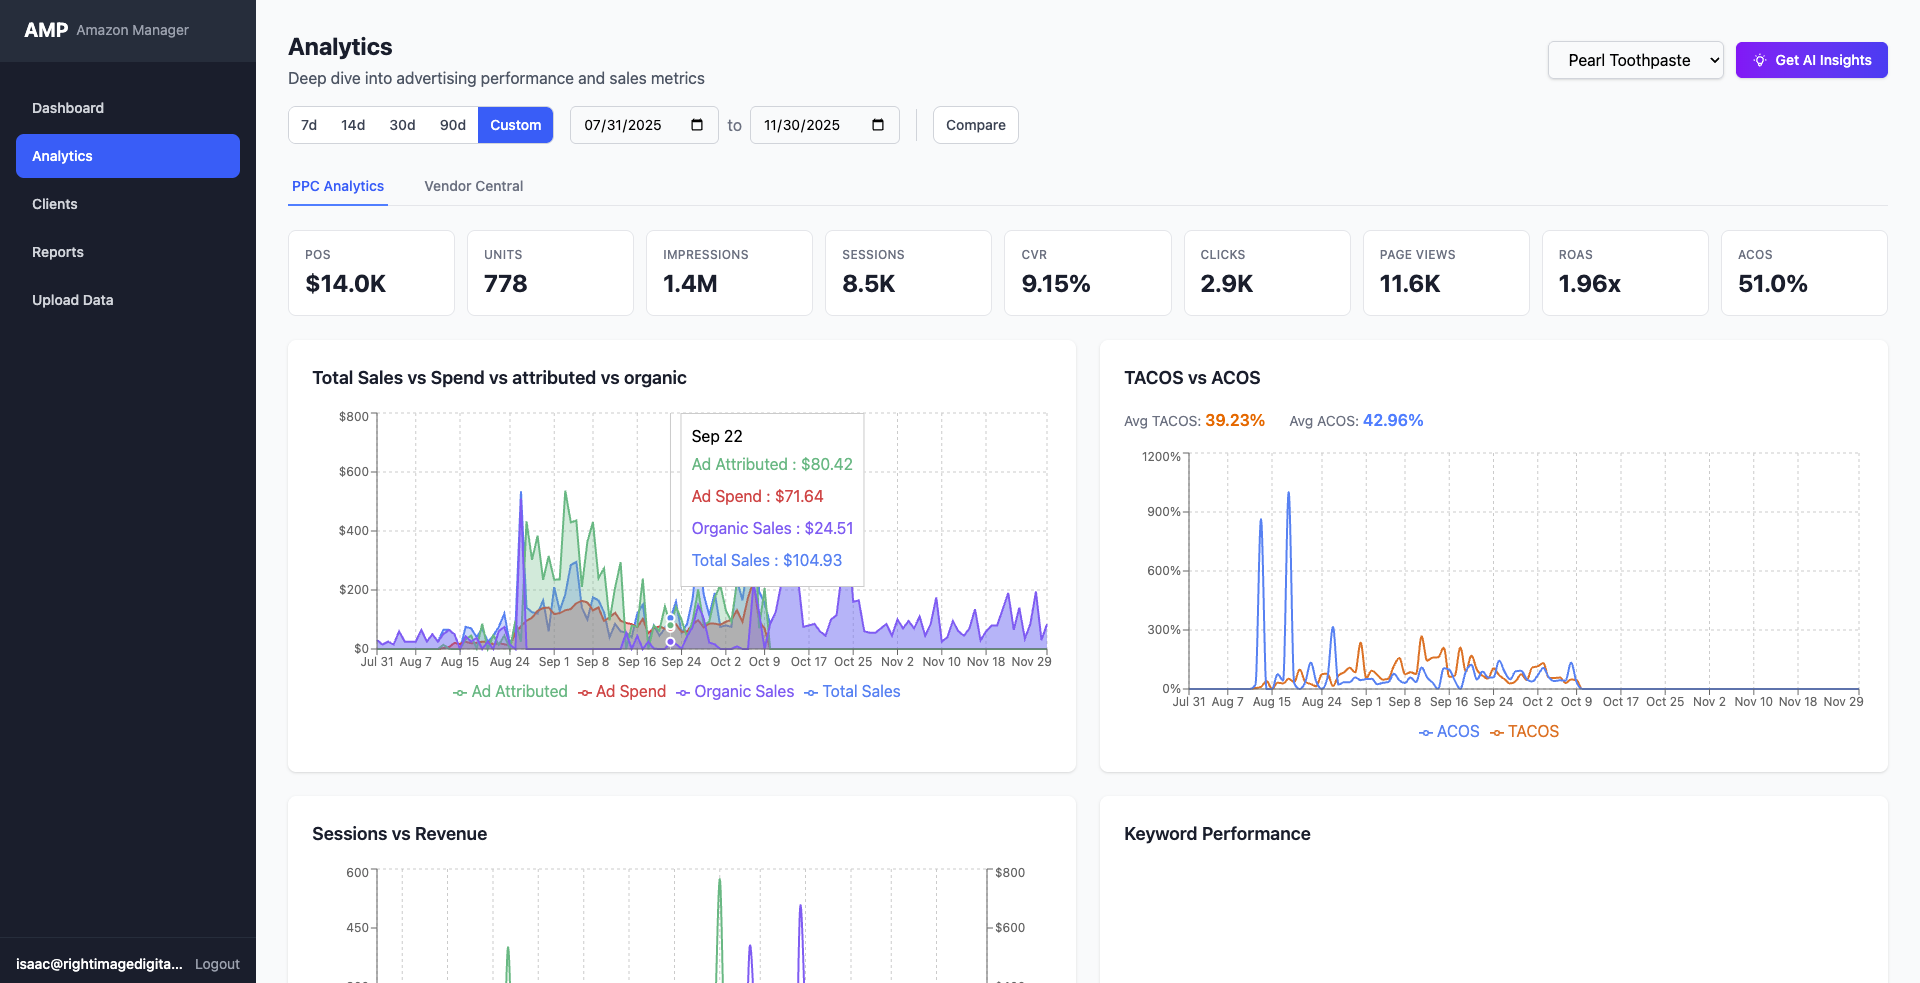
Task: Toggle the TACOS legend series
Action: point(1525,732)
